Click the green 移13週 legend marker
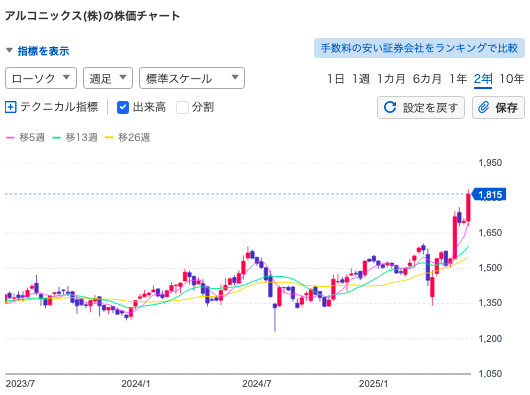 coord(56,138)
